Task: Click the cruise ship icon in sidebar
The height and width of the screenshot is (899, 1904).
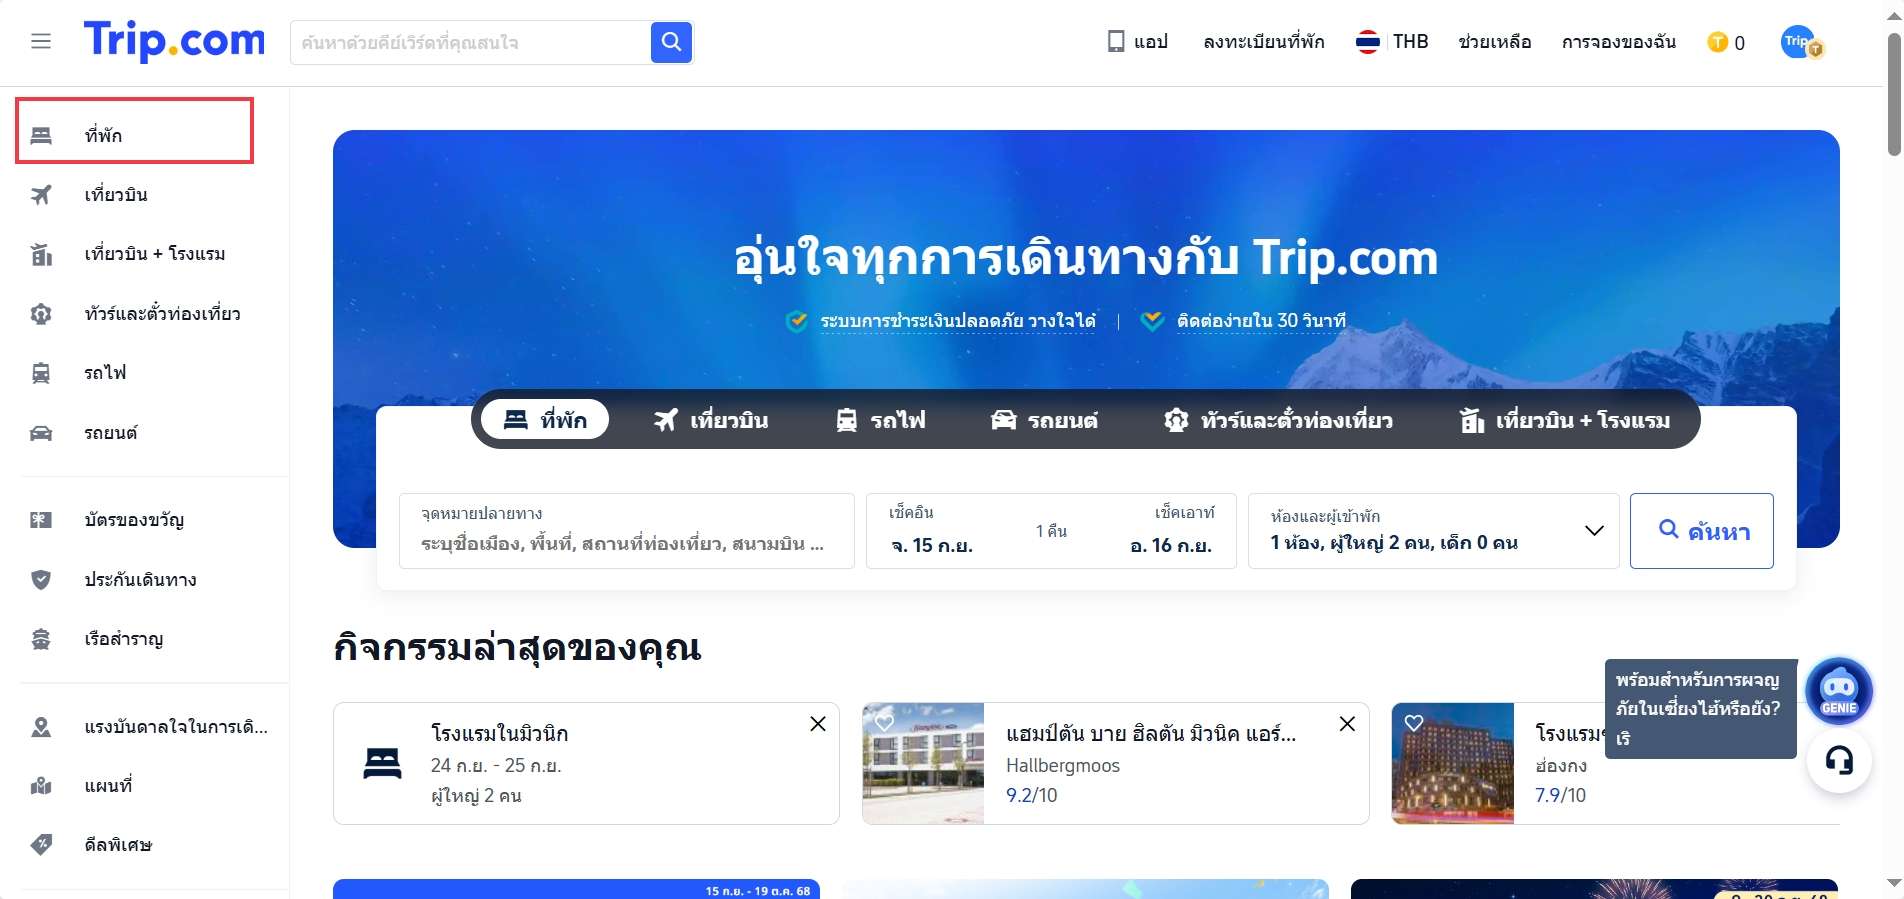Action: tap(41, 639)
